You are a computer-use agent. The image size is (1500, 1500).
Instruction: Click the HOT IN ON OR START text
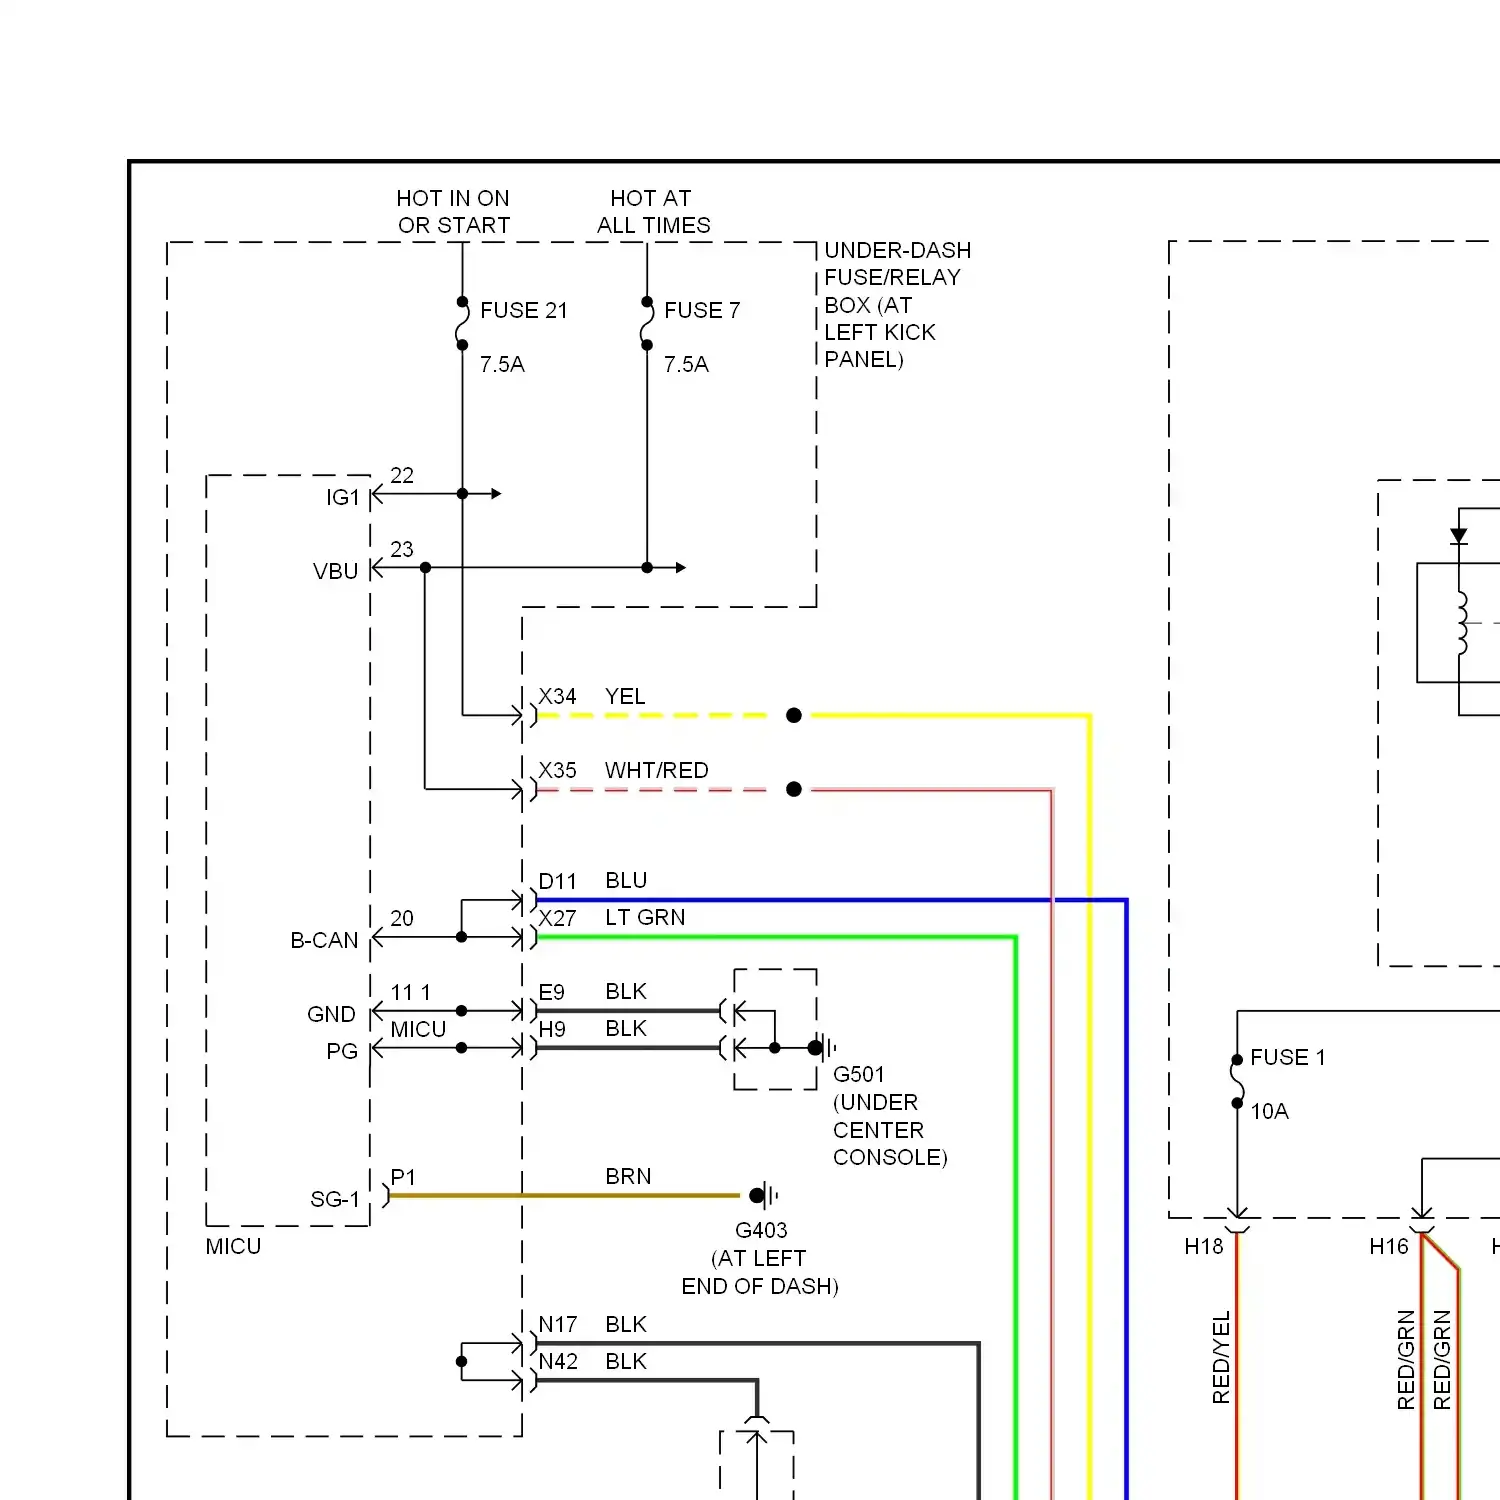tap(453, 212)
